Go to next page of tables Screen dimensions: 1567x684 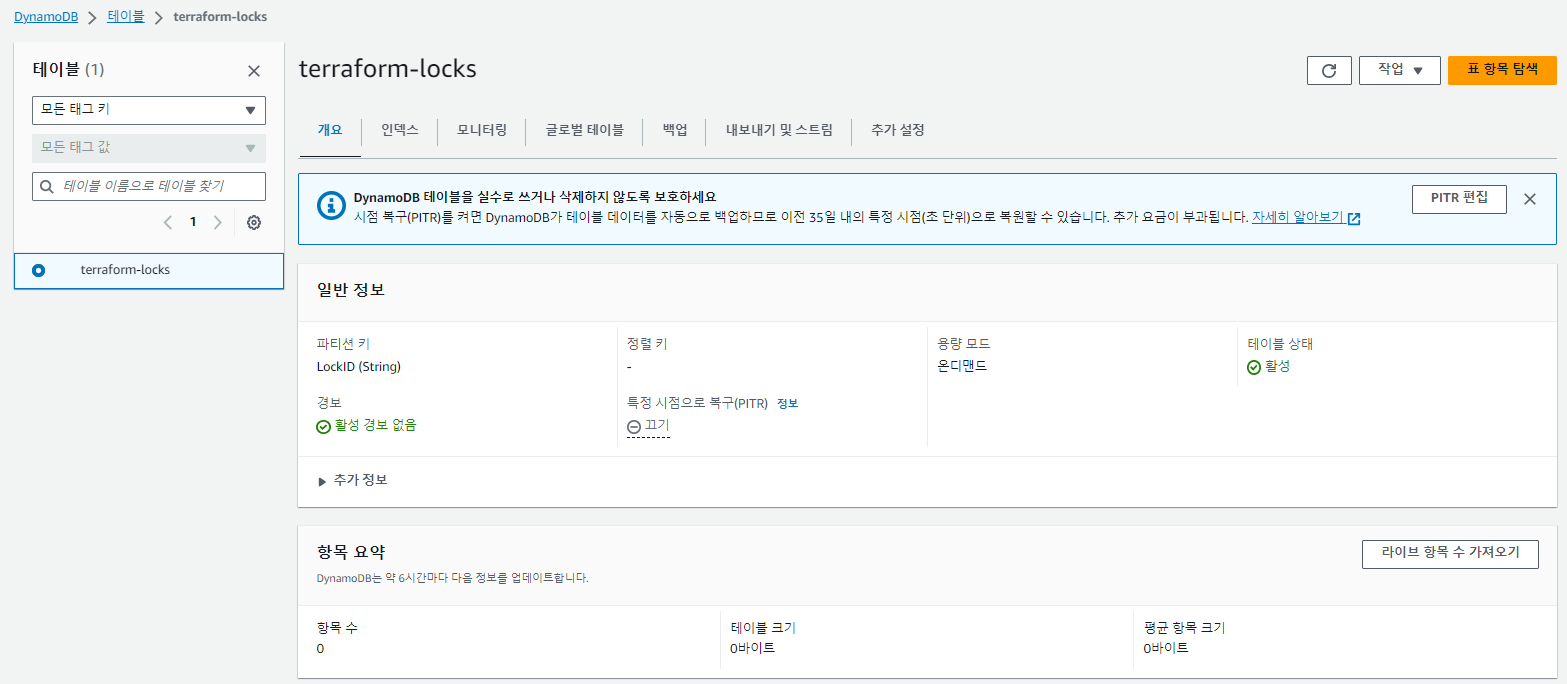(x=218, y=222)
